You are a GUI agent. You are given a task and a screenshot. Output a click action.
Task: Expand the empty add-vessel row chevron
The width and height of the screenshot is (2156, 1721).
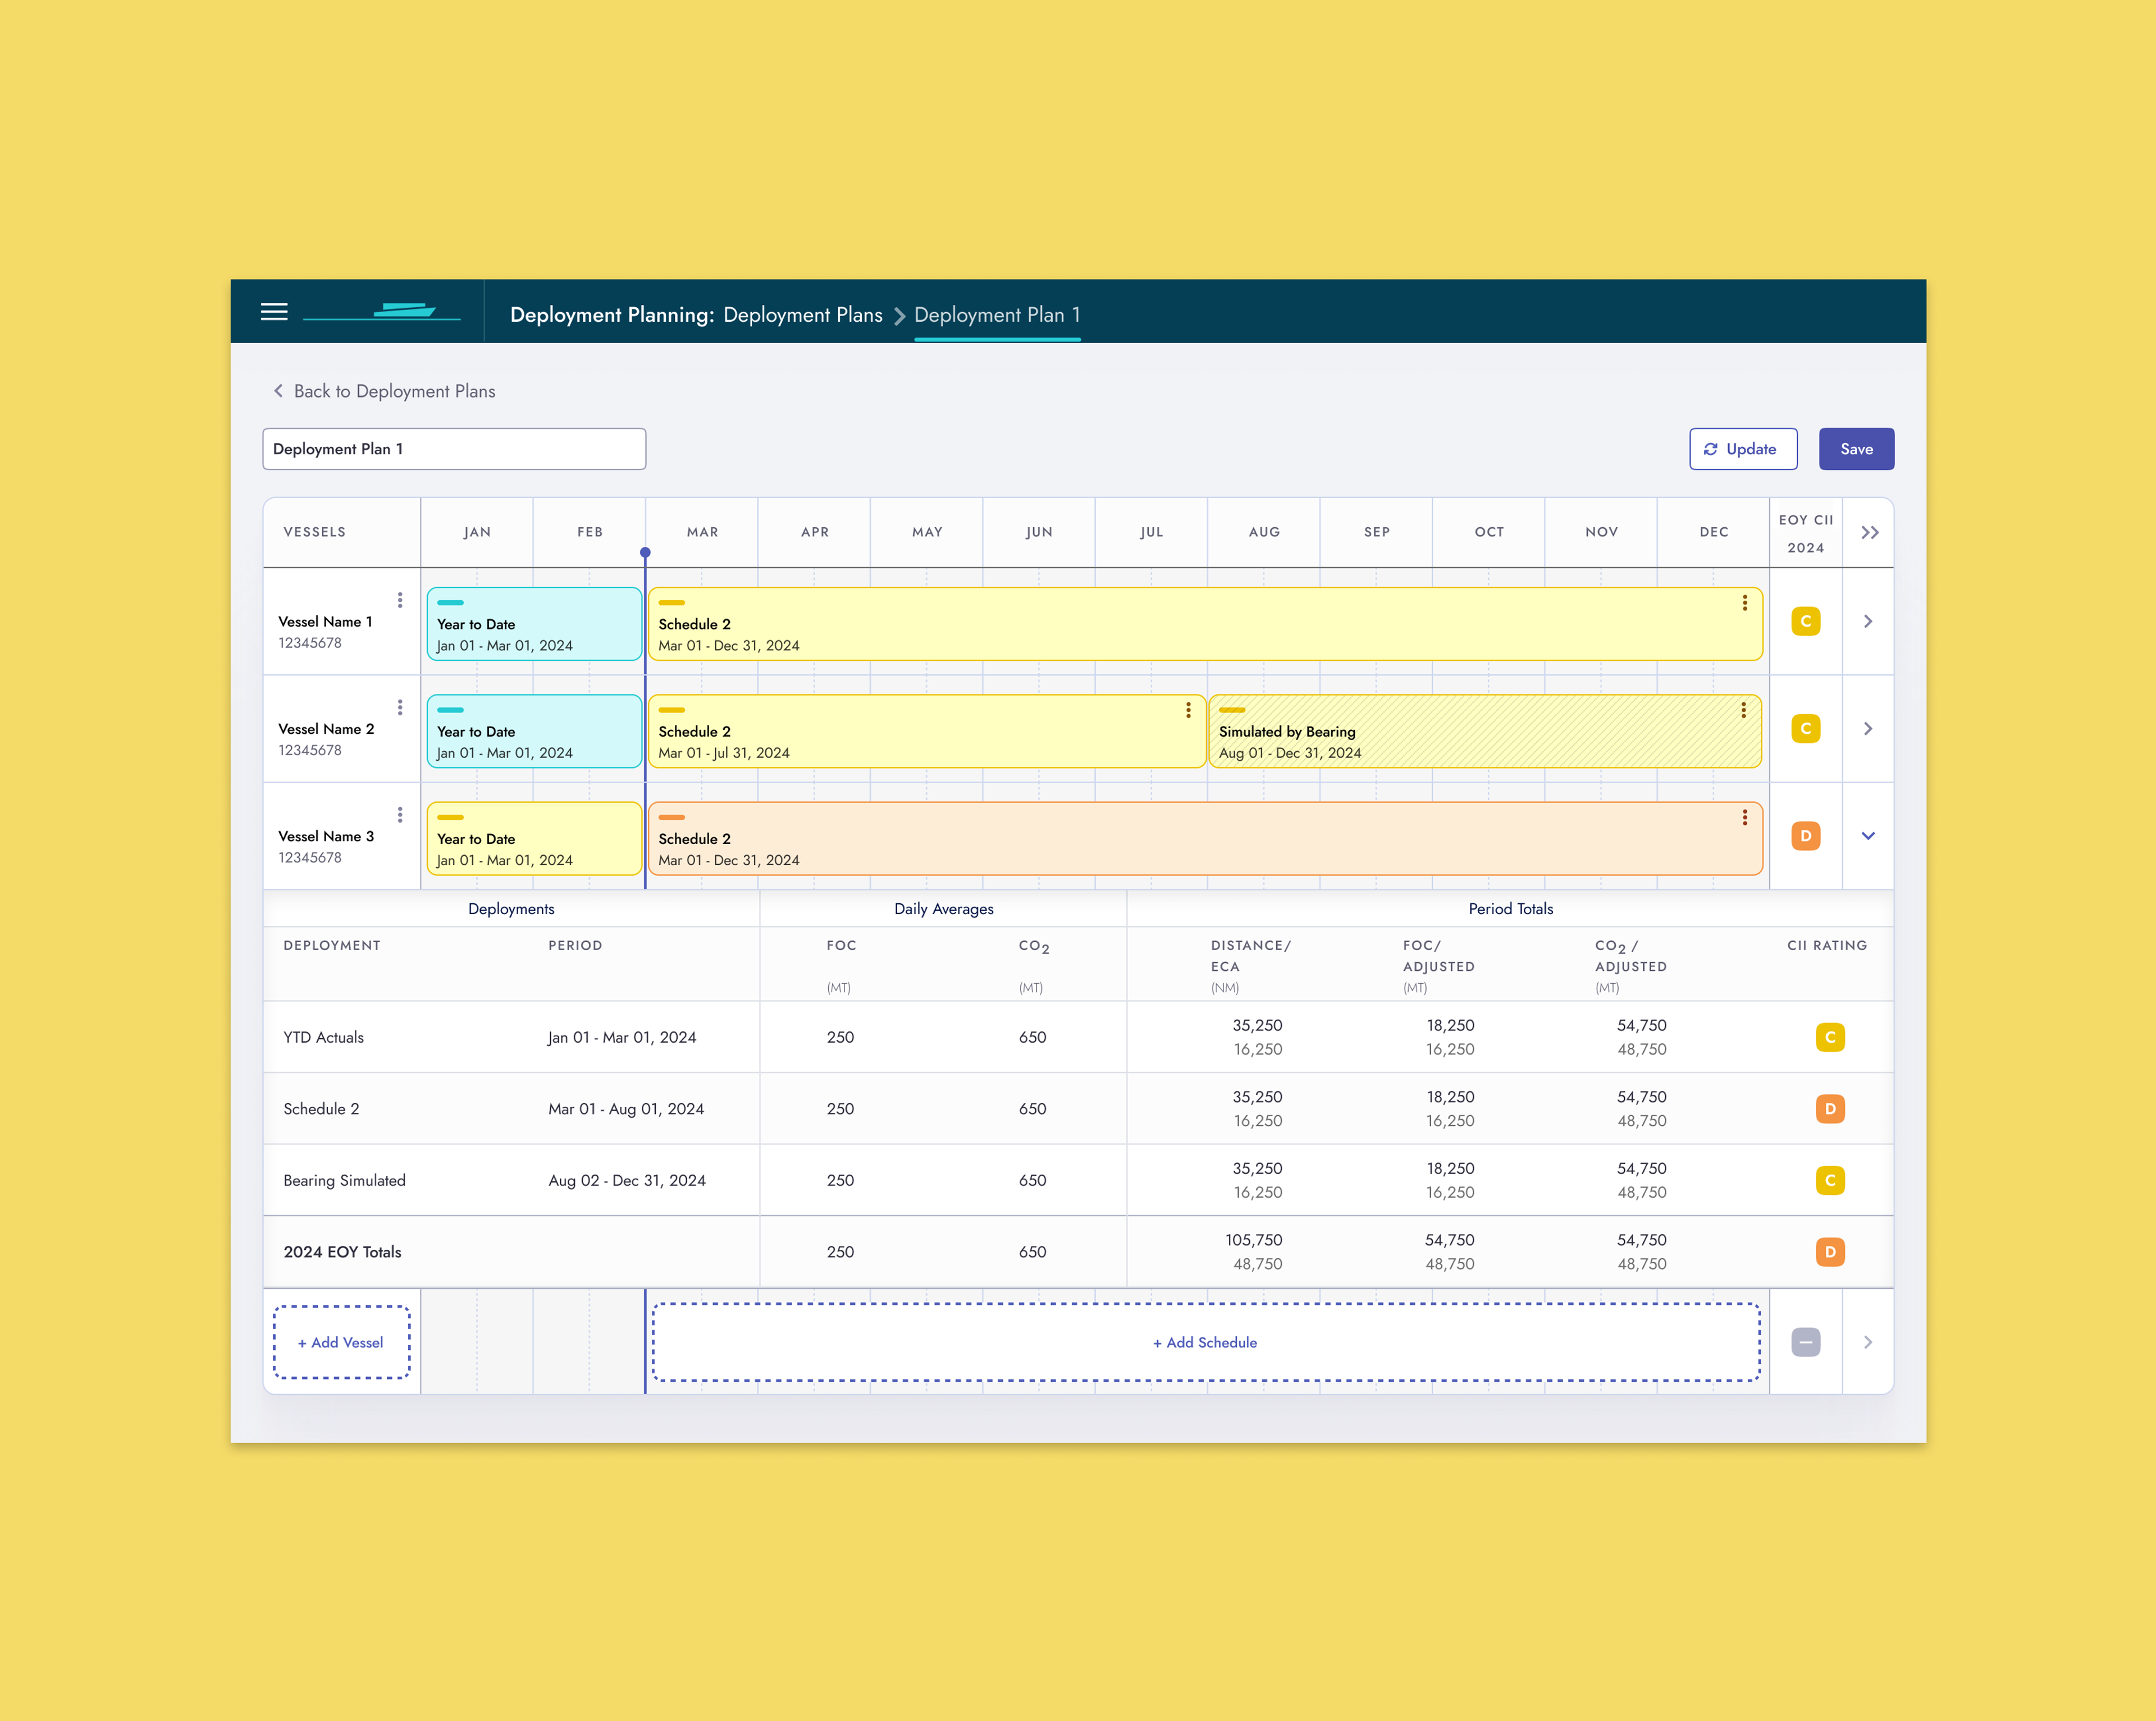pos(1867,1342)
